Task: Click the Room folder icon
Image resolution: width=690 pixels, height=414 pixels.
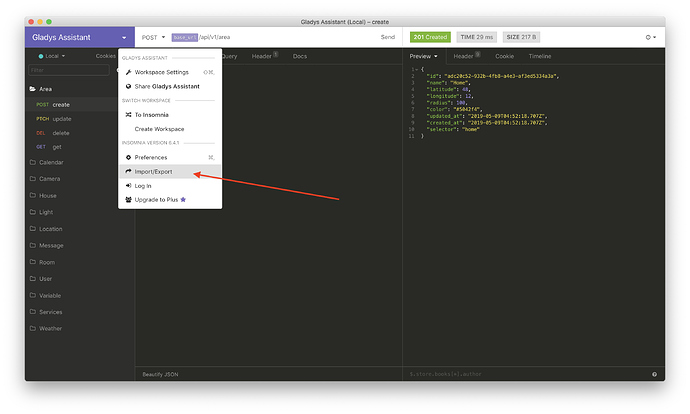Action: pyautogui.click(x=33, y=262)
